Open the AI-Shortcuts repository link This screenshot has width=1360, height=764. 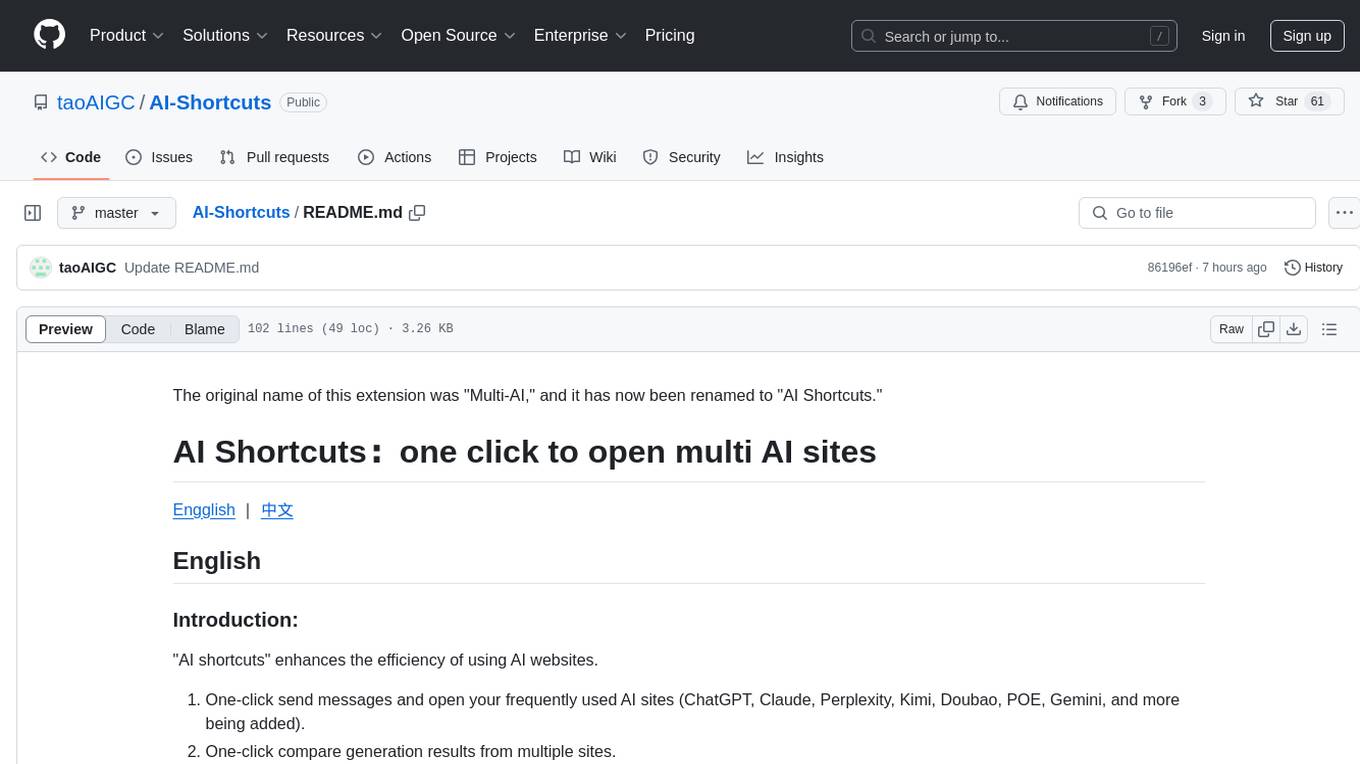210,102
